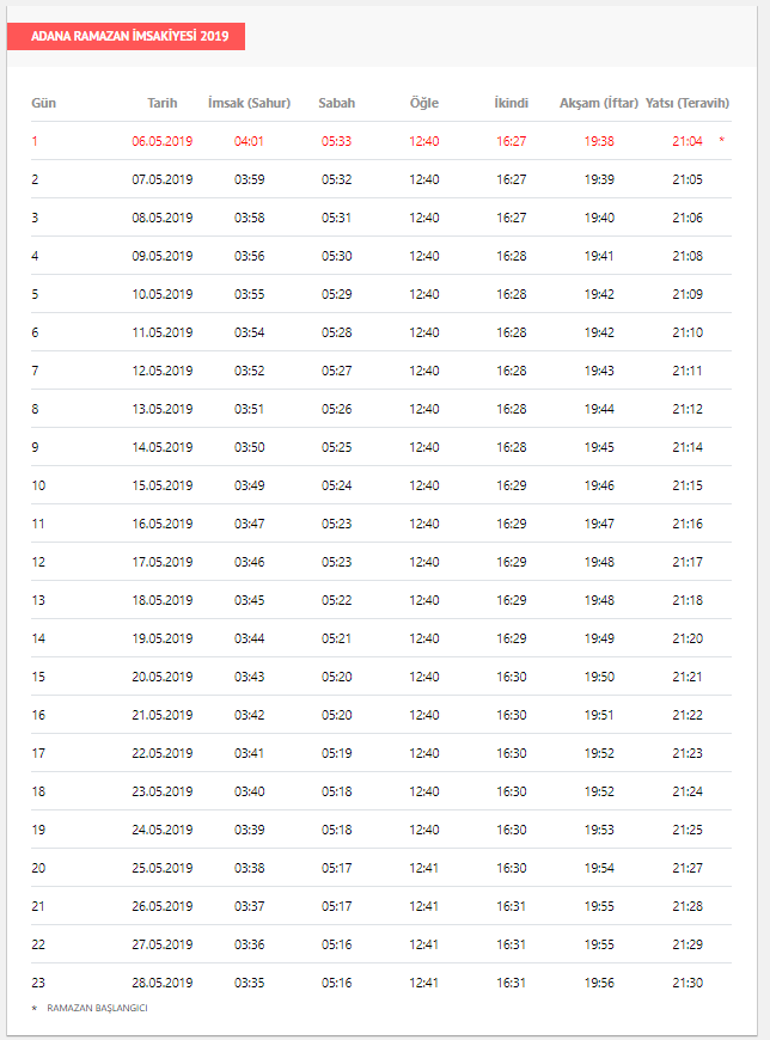Click the İkindi column header
Screen dimensions: 770x1040
pyautogui.click(x=511, y=104)
